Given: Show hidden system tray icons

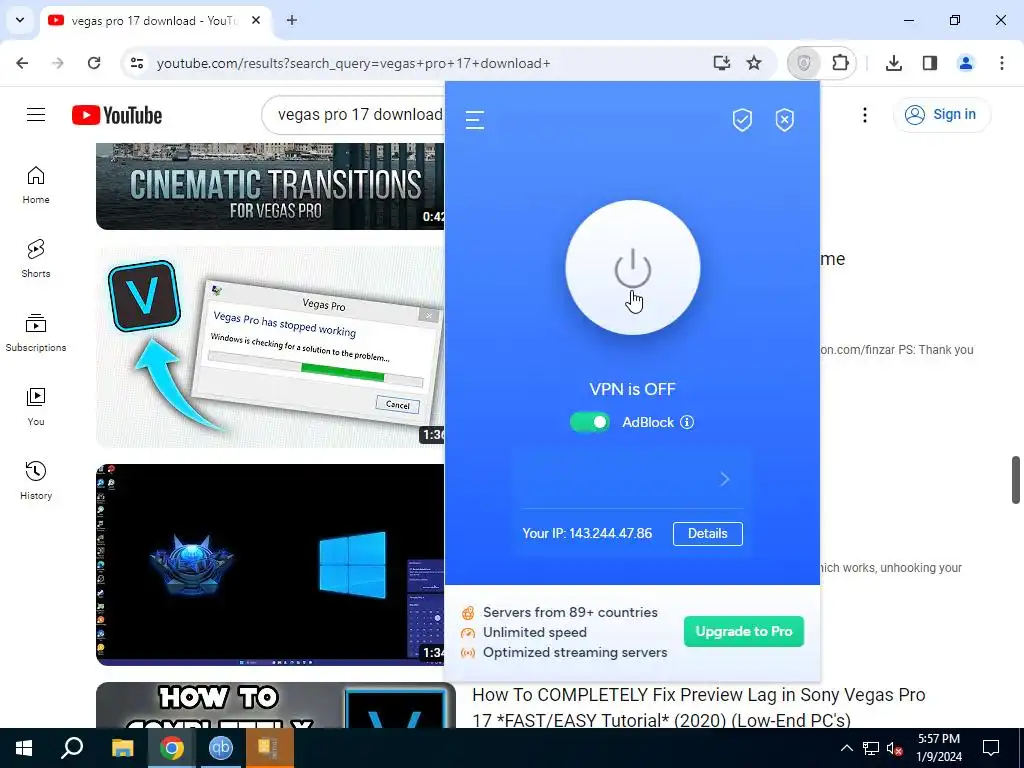Looking at the screenshot, I should pos(846,748).
